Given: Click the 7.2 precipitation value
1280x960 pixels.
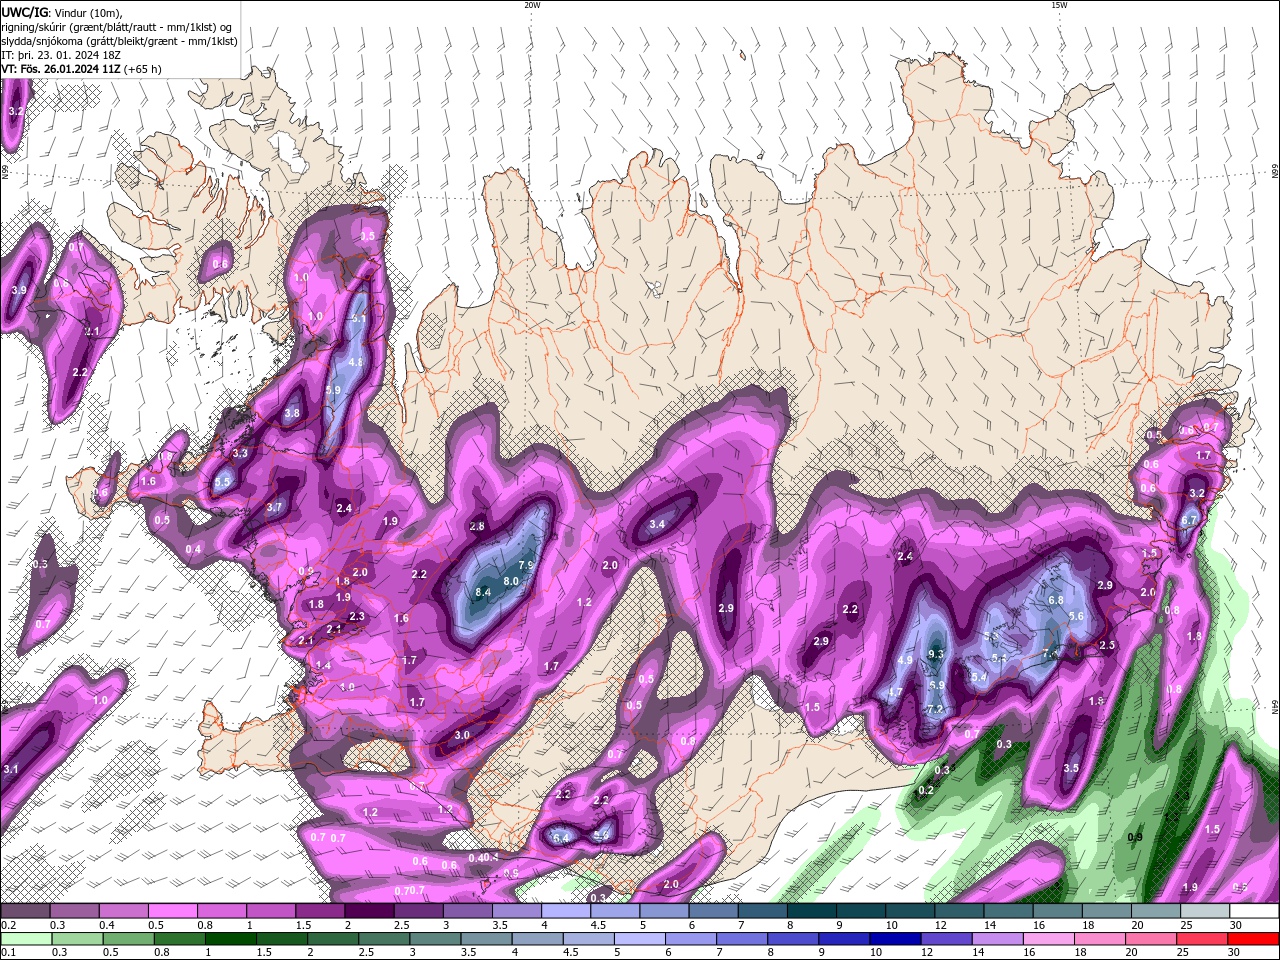Looking at the screenshot, I should click(x=935, y=709).
